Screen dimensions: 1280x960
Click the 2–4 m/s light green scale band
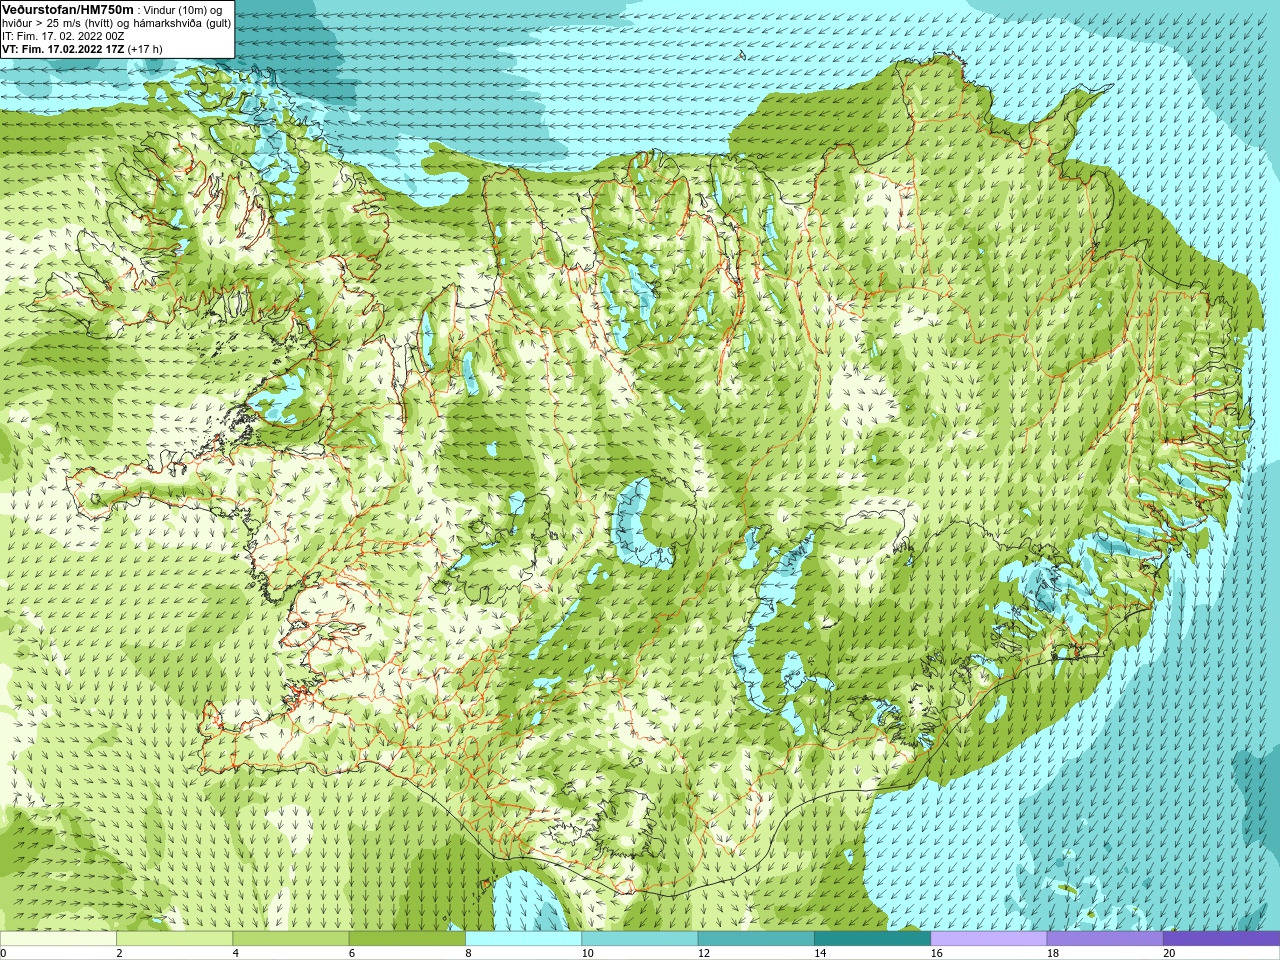click(175, 939)
